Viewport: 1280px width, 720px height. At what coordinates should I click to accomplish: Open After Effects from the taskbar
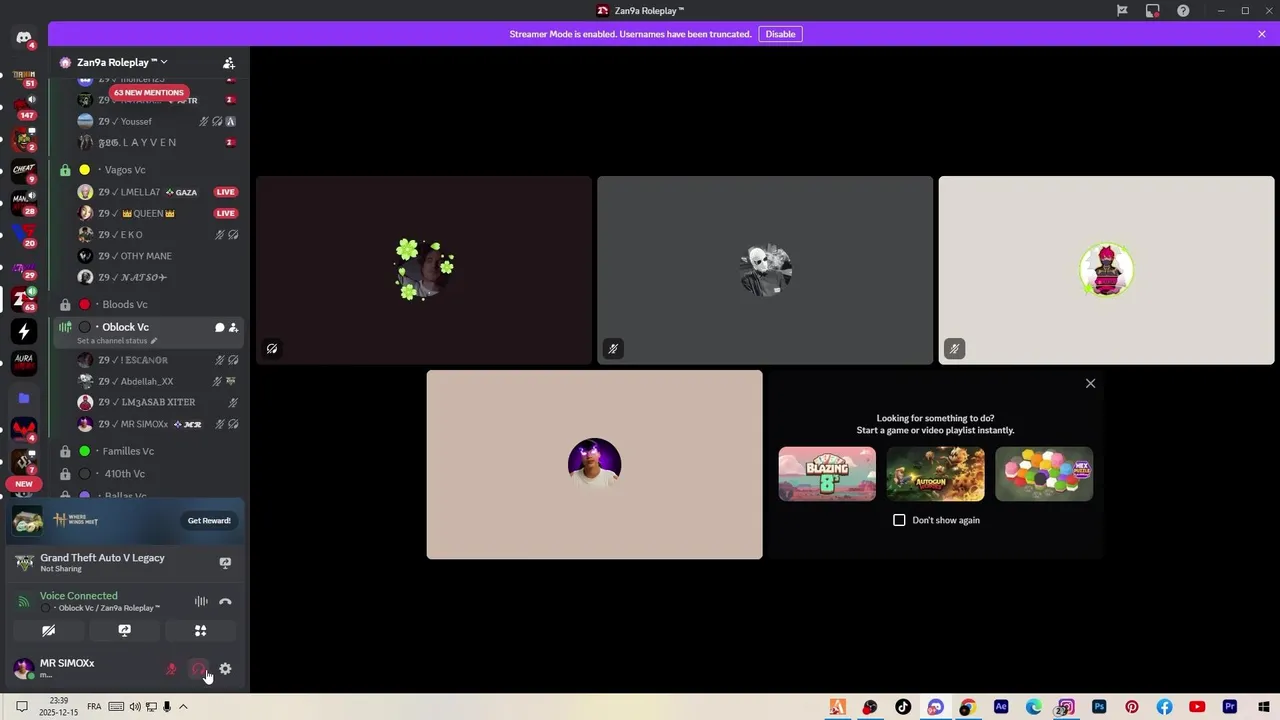pyautogui.click(x=1001, y=707)
